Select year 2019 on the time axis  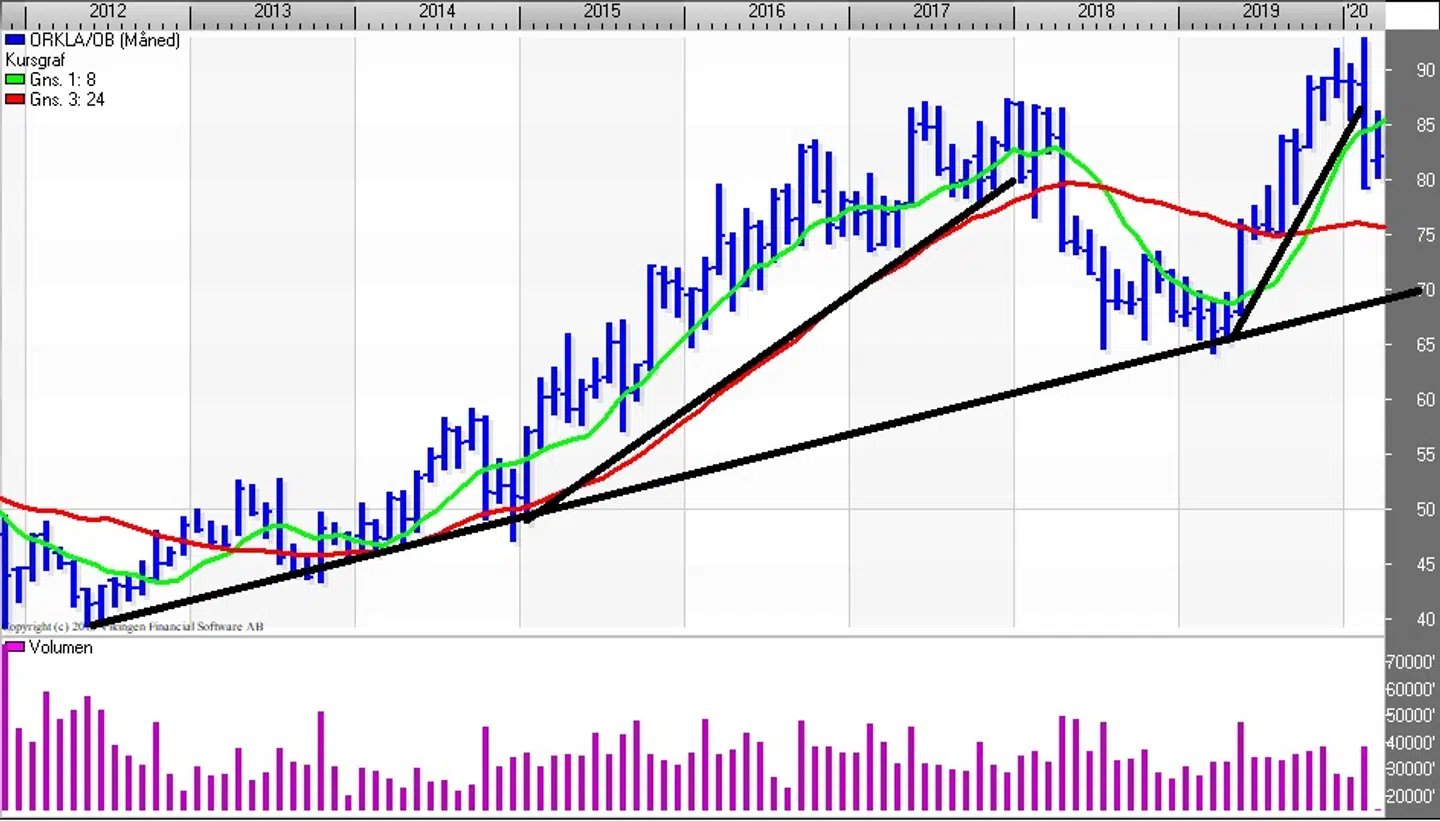[x=1261, y=12]
